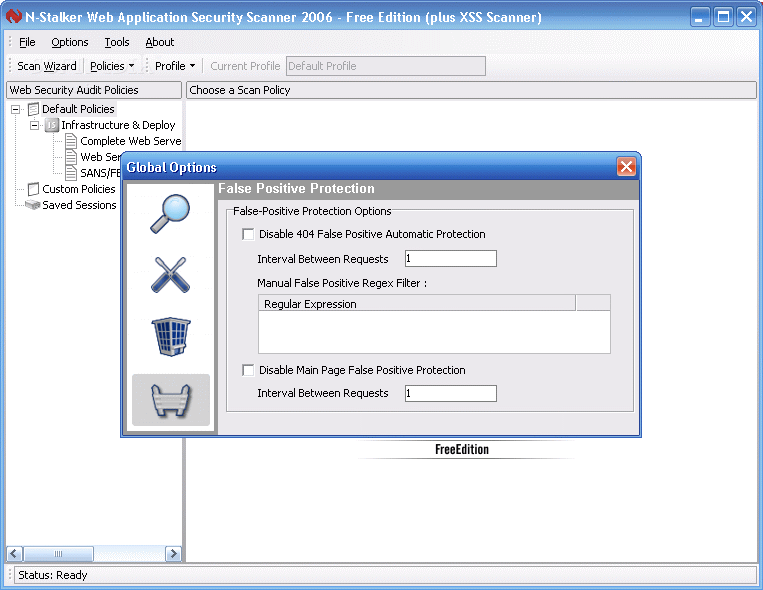The image size is (763, 590).
Task: Click the Regular Expression column header
Action: pyautogui.click(x=417, y=304)
